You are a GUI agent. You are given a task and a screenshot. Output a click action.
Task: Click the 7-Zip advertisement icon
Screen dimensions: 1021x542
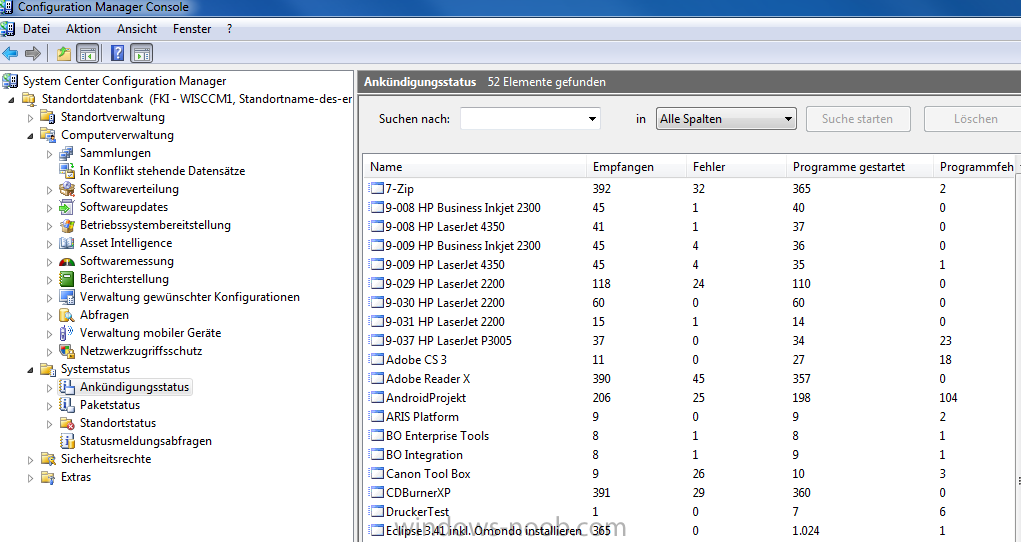[376, 189]
